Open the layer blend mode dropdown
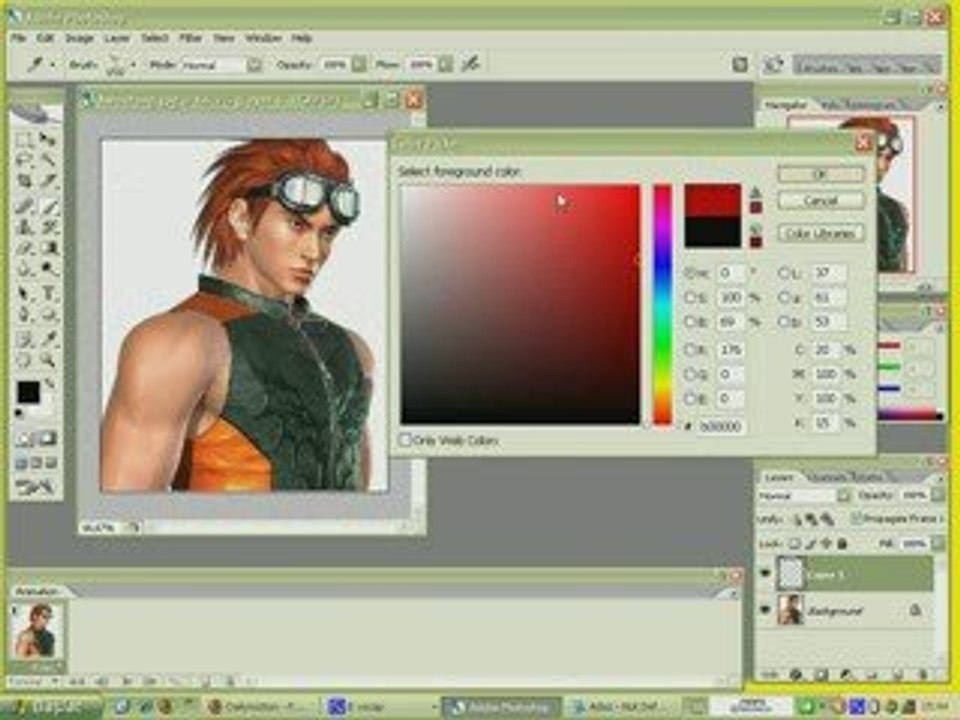The width and height of the screenshot is (960, 720). (843, 495)
